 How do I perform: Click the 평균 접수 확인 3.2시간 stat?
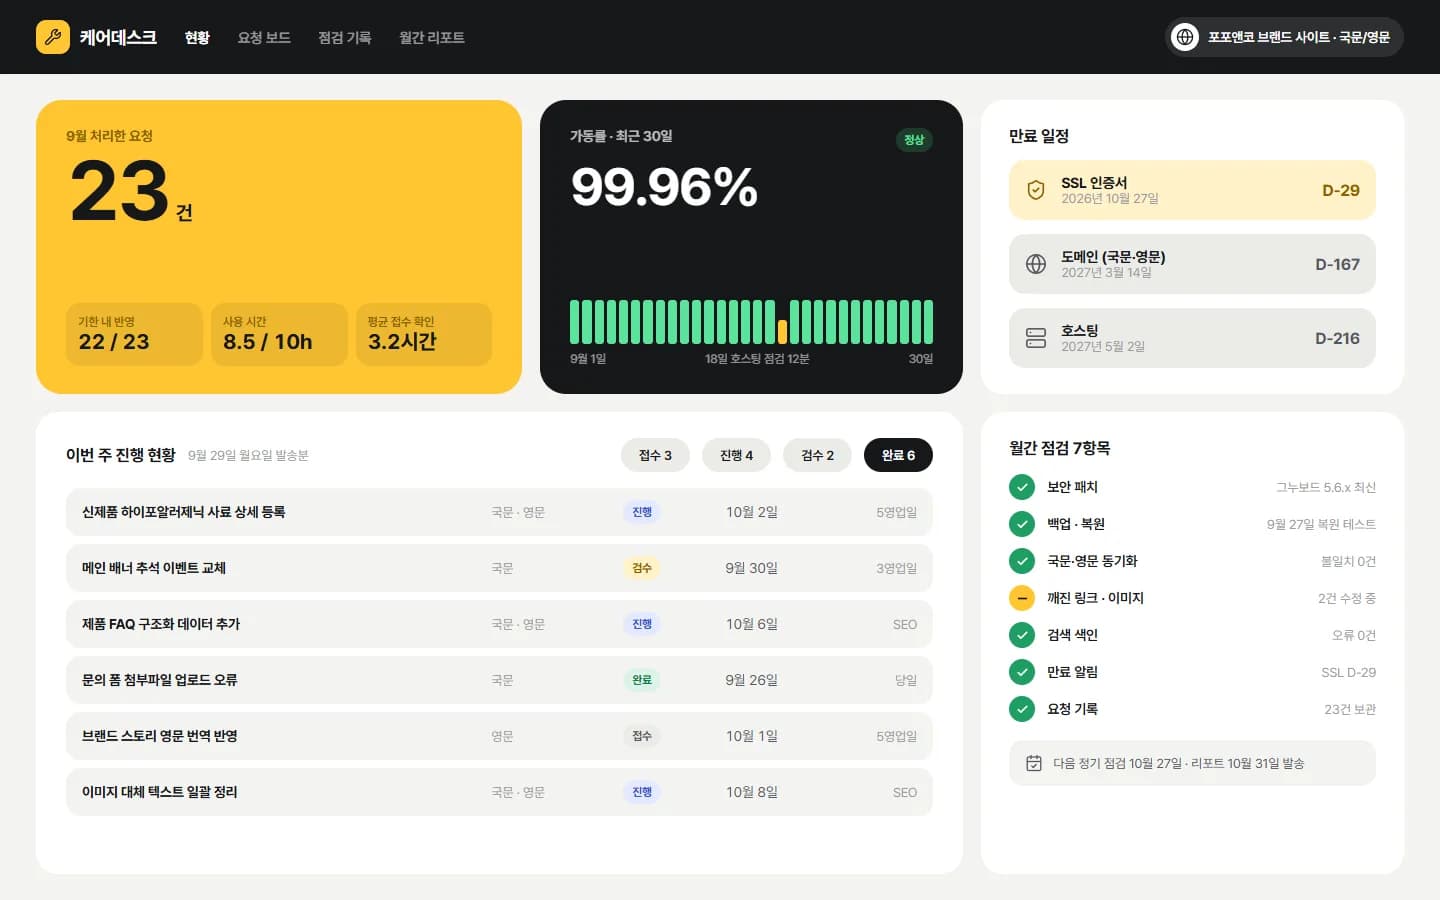[x=424, y=334]
